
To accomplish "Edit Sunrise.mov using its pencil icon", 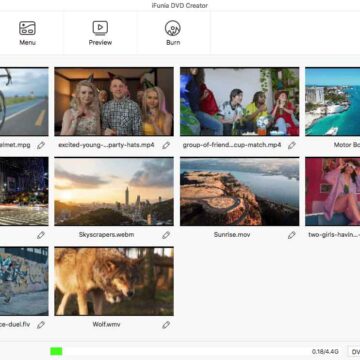I will [292, 235].
